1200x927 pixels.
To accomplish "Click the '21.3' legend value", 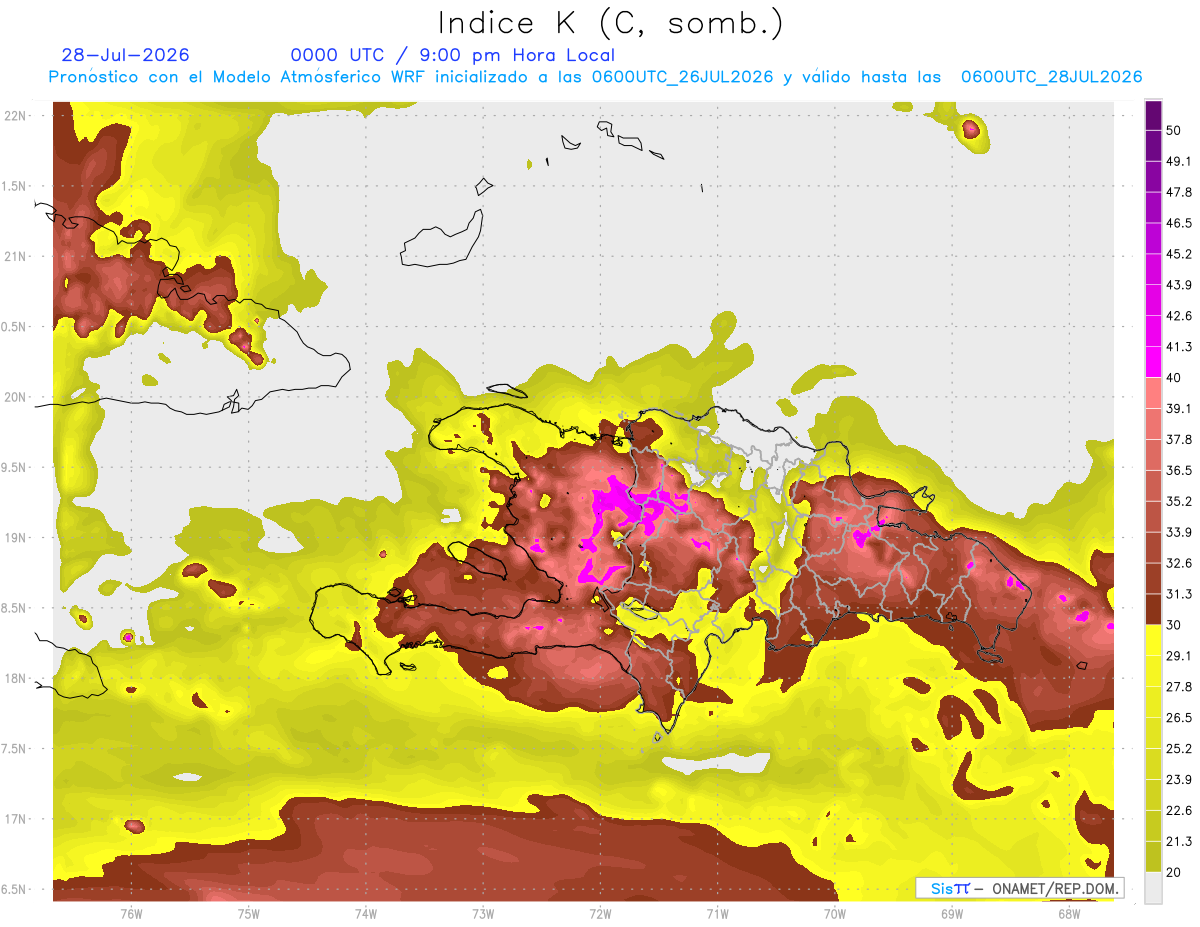I will [x=1179, y=842].
